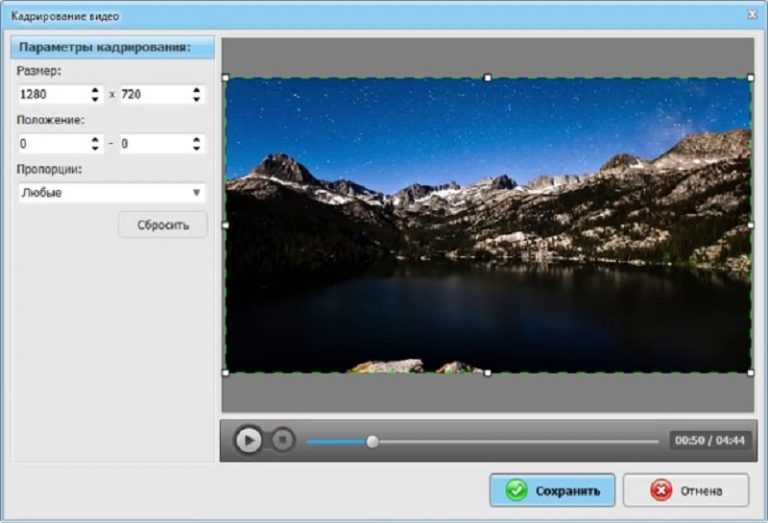Click the green checkmark icon on Сохранить
768x523 pixels.
click(x=516, y=490)
